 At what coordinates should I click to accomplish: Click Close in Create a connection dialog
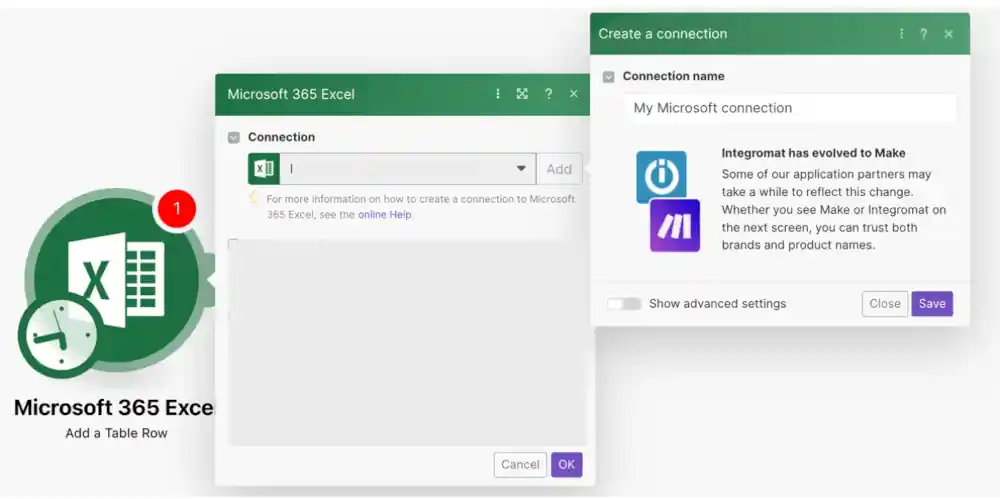885,304
